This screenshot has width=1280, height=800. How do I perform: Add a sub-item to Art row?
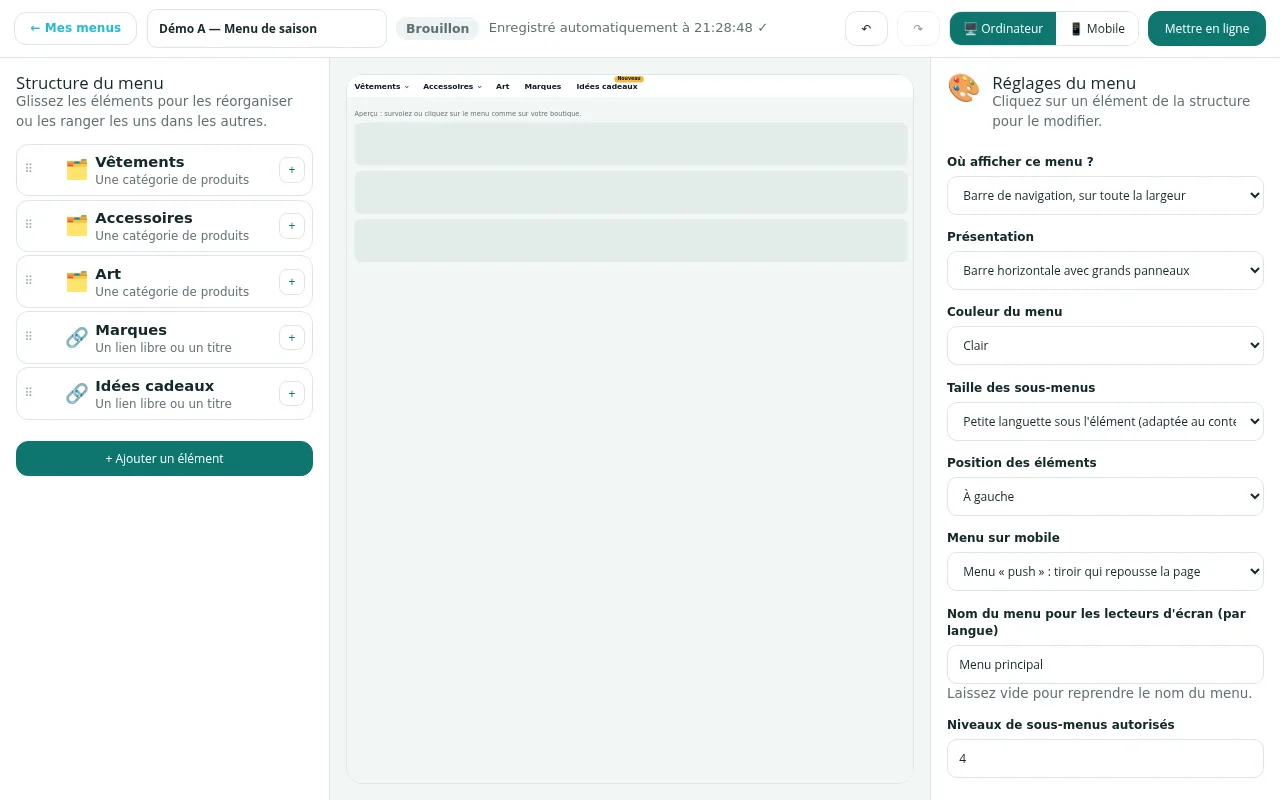pos(292,282)
